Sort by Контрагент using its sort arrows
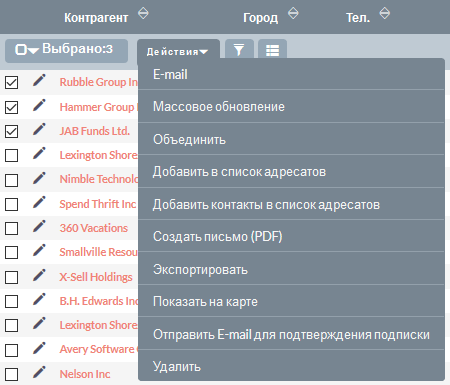Screen dimensions: 450x385 (143, 13)
